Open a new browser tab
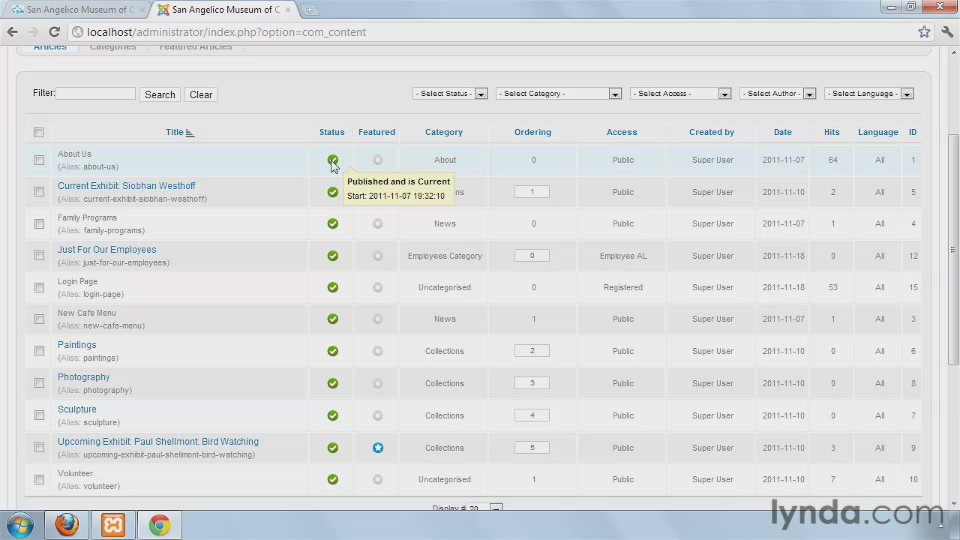This screenshot has width=960, height=540. 310,10
